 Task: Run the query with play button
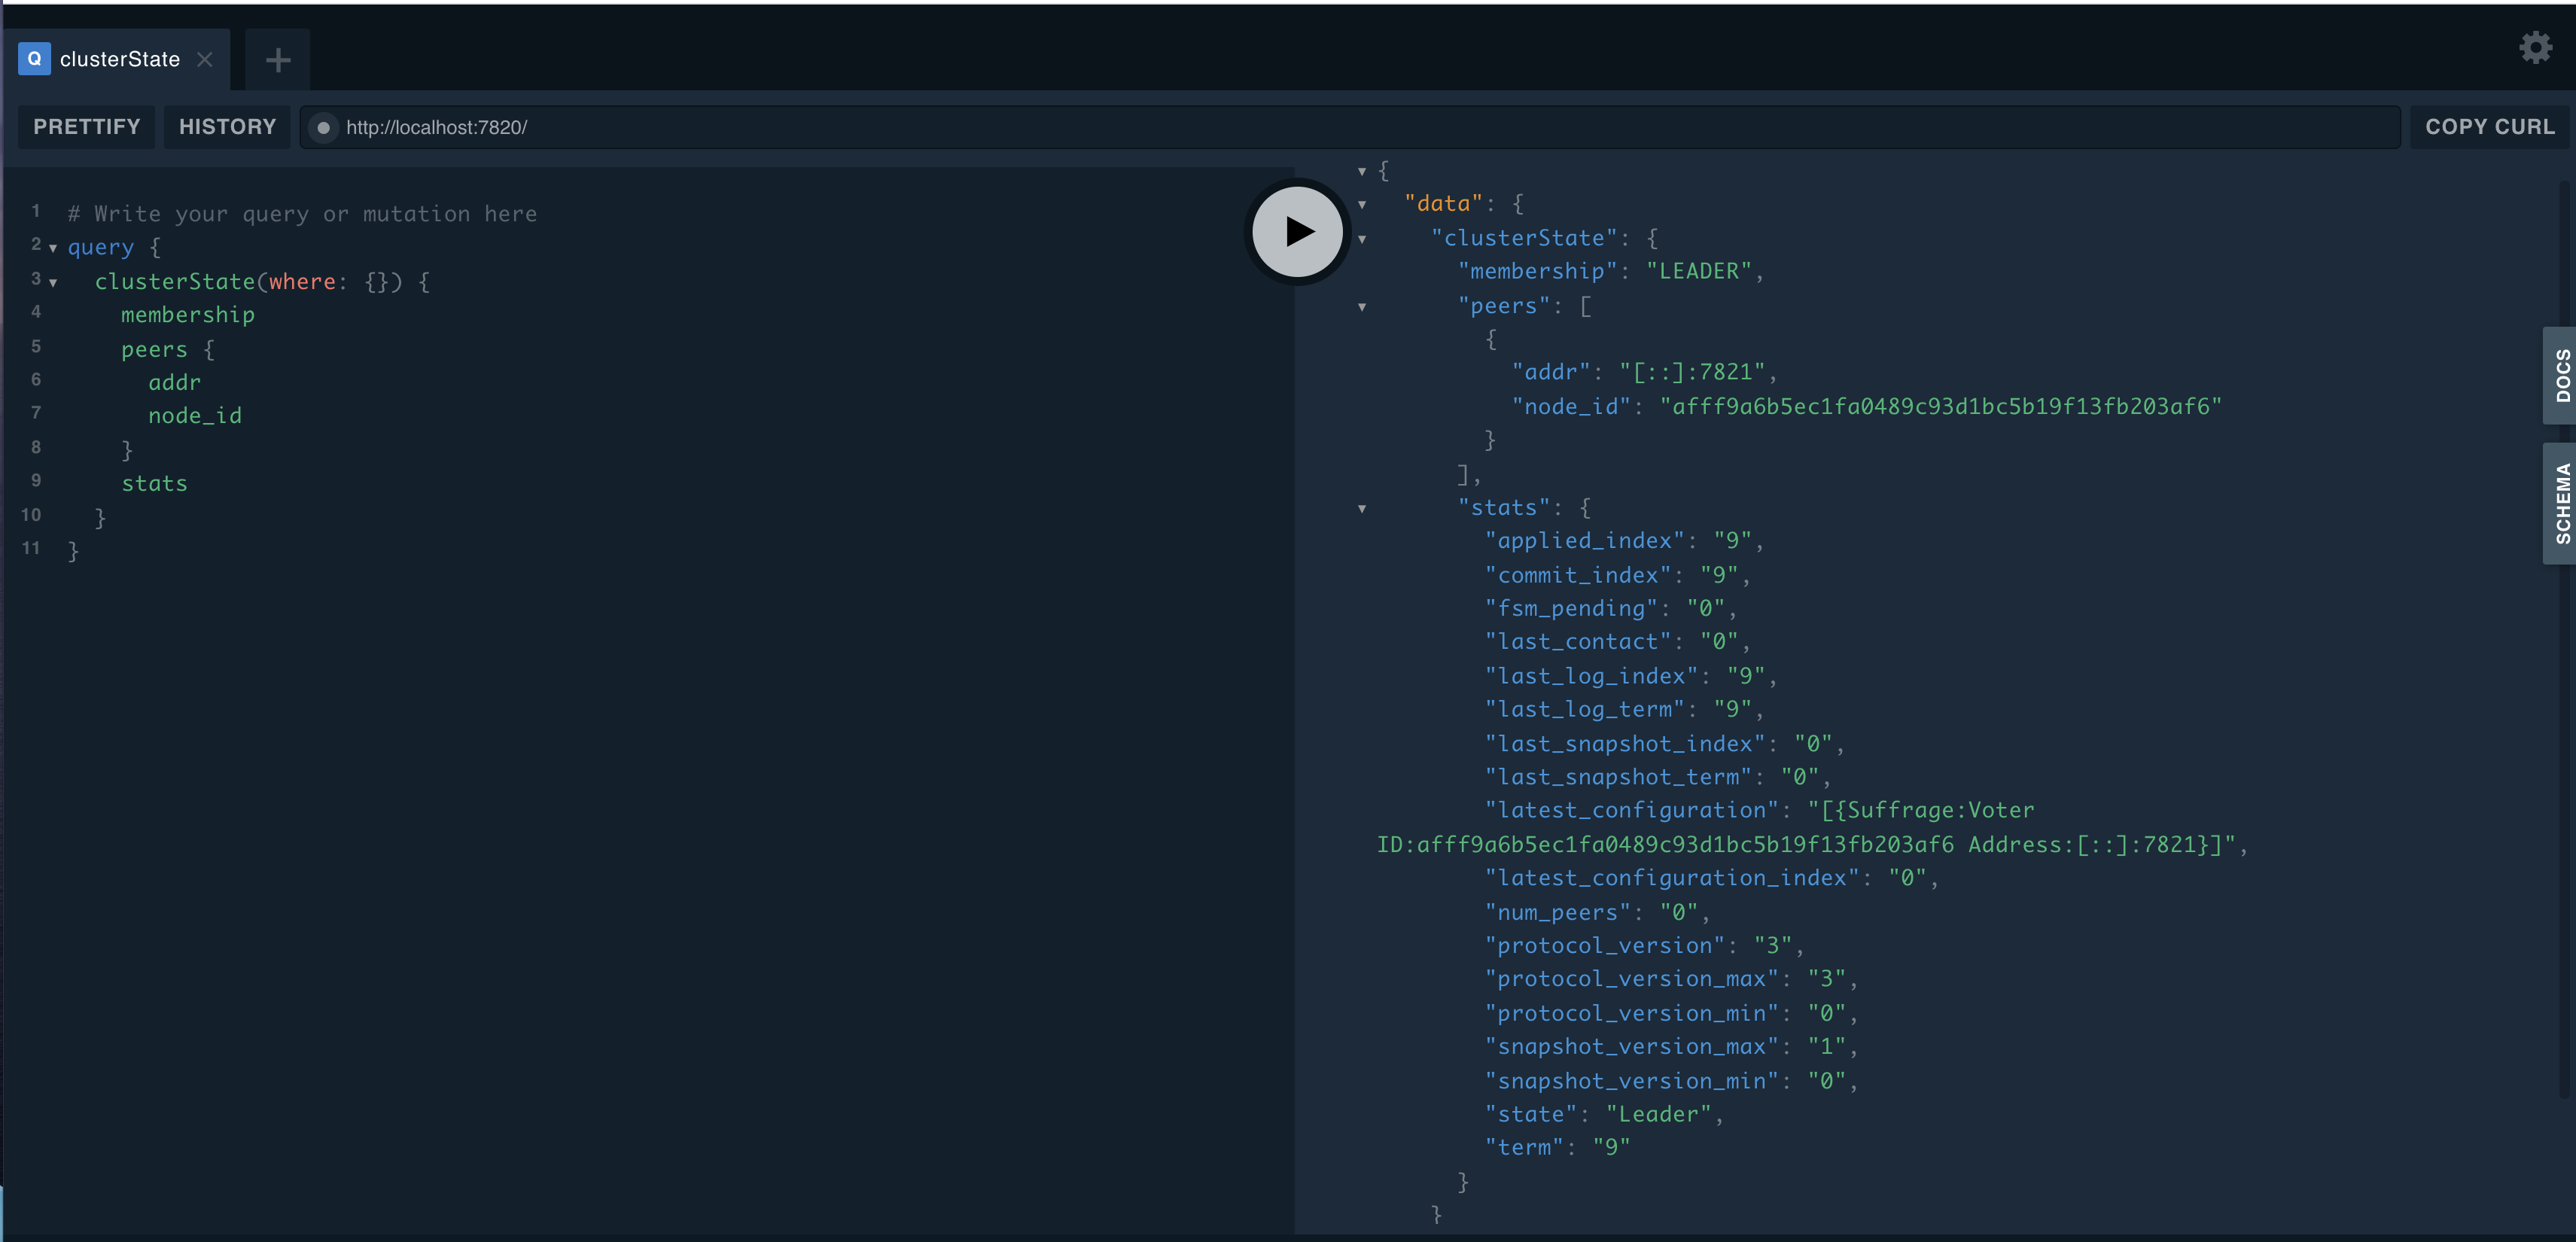(x=1297, y=231)
